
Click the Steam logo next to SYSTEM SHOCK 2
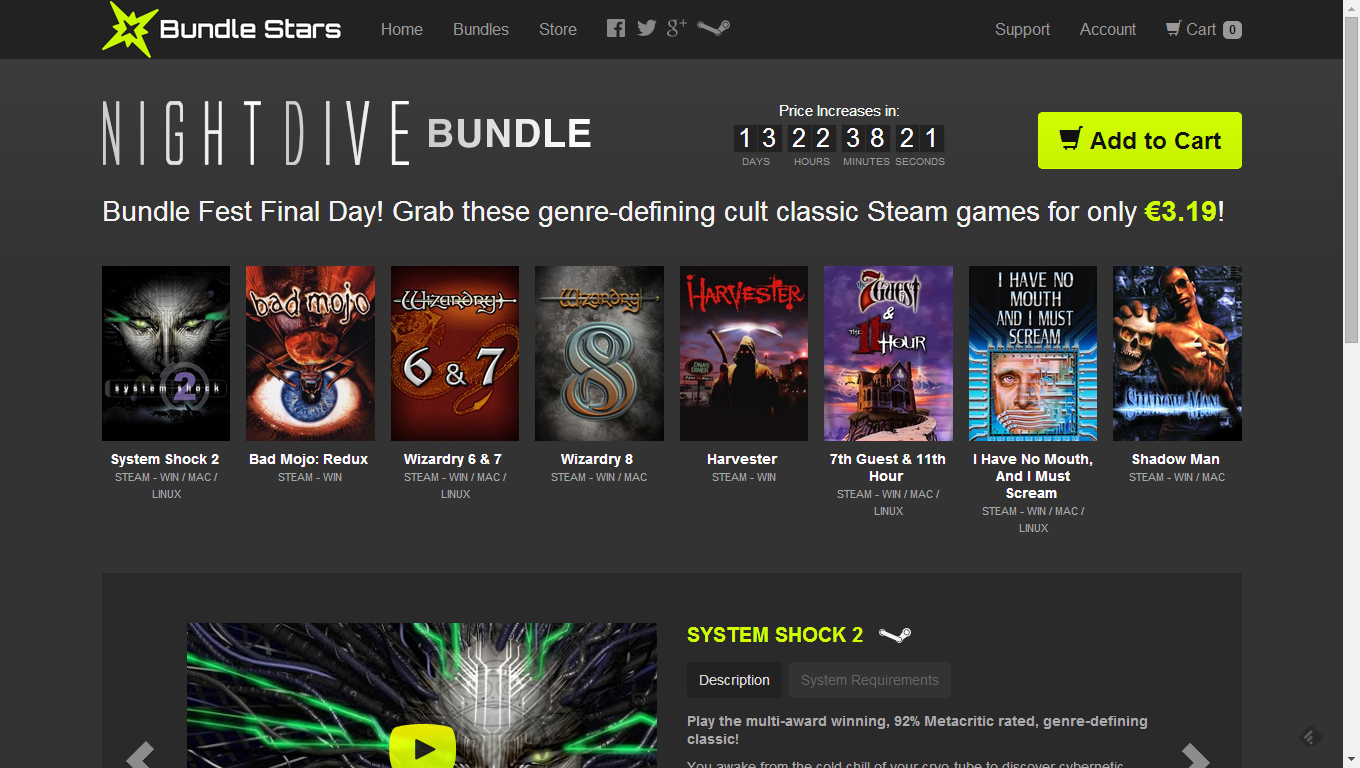pos(896,633)
